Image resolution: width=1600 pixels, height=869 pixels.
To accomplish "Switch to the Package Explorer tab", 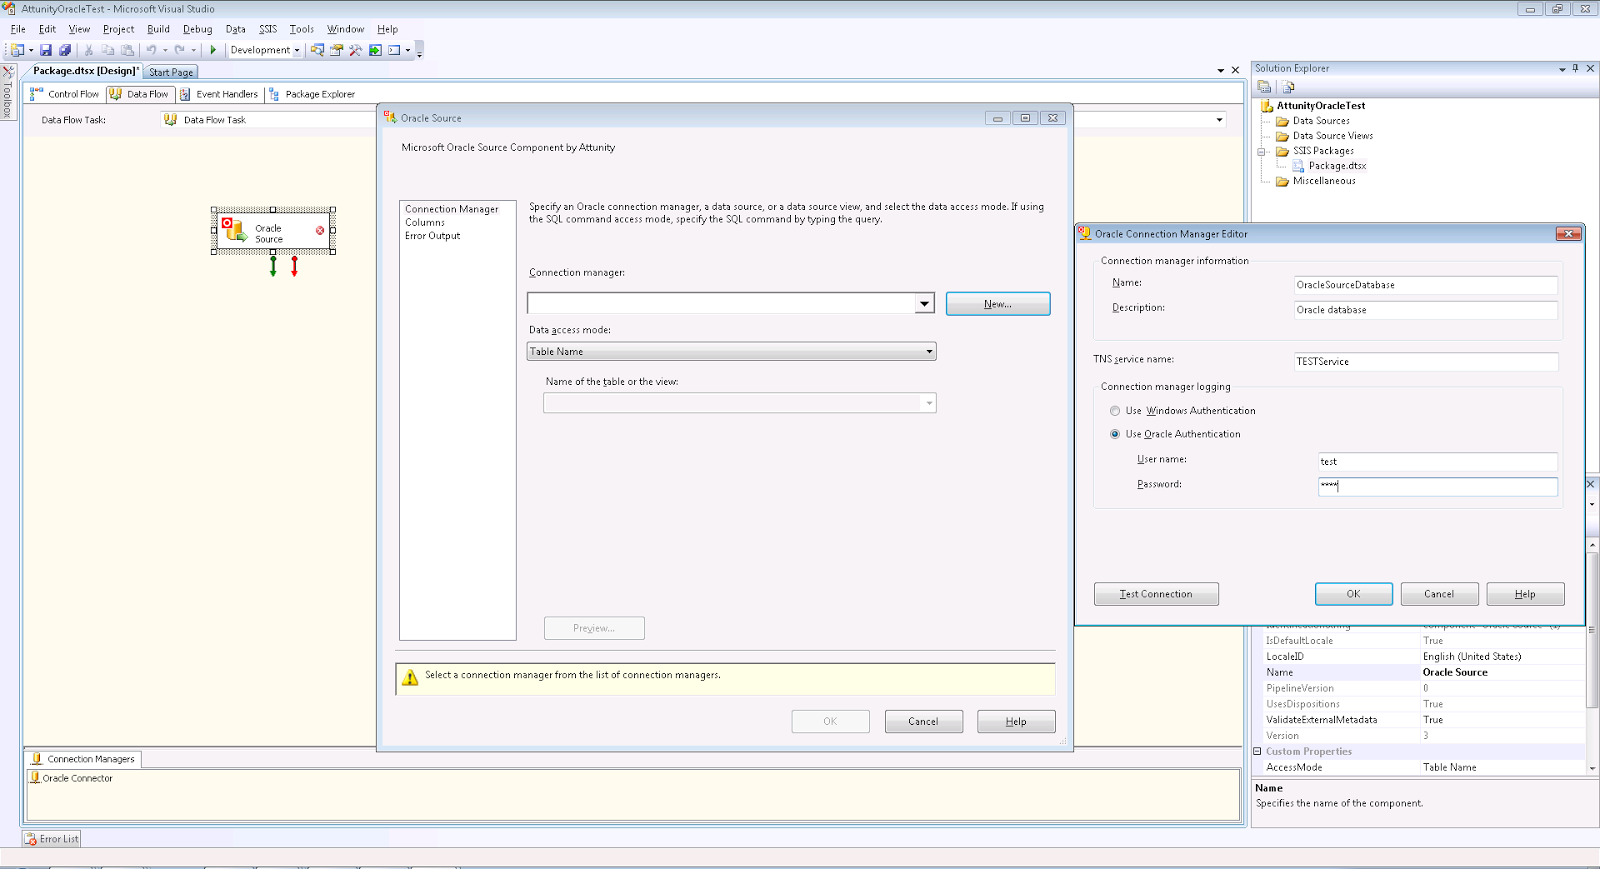I will pyautogui.click(x=312, y=94).
